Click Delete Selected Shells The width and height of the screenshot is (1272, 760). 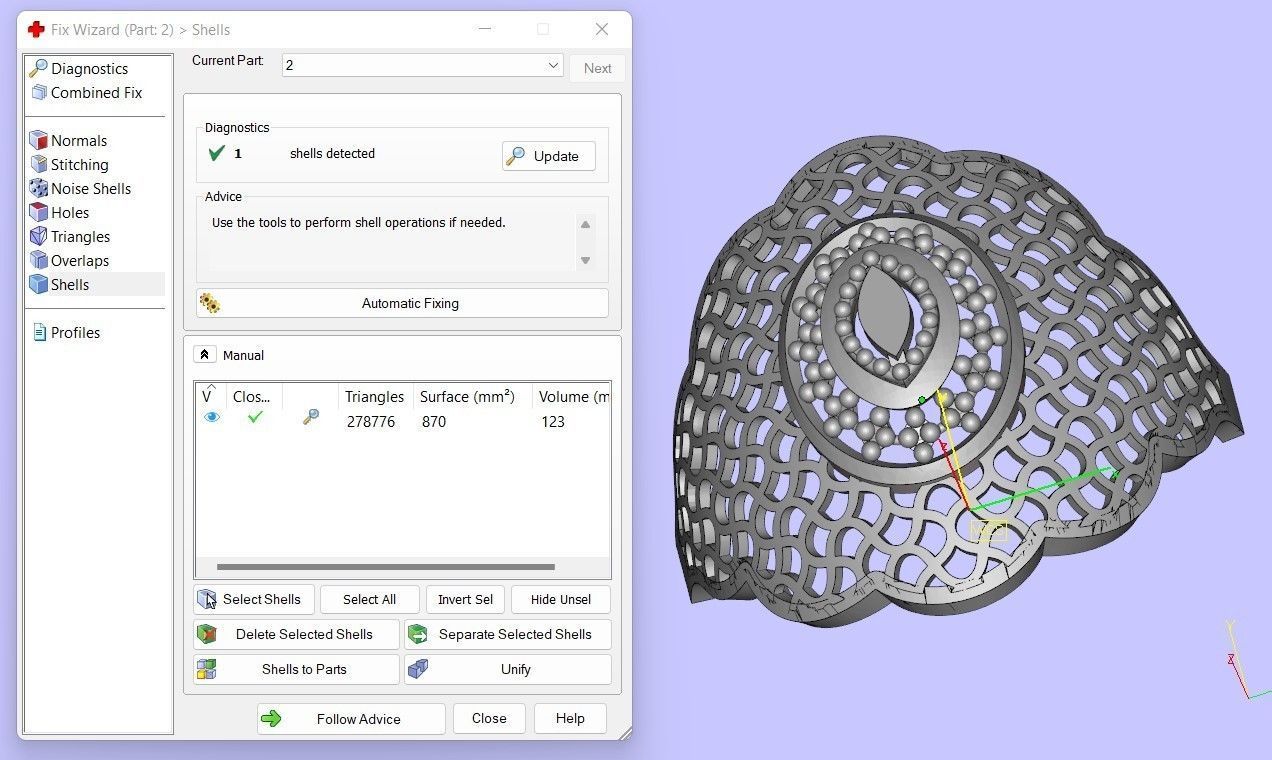click(296, 634)
